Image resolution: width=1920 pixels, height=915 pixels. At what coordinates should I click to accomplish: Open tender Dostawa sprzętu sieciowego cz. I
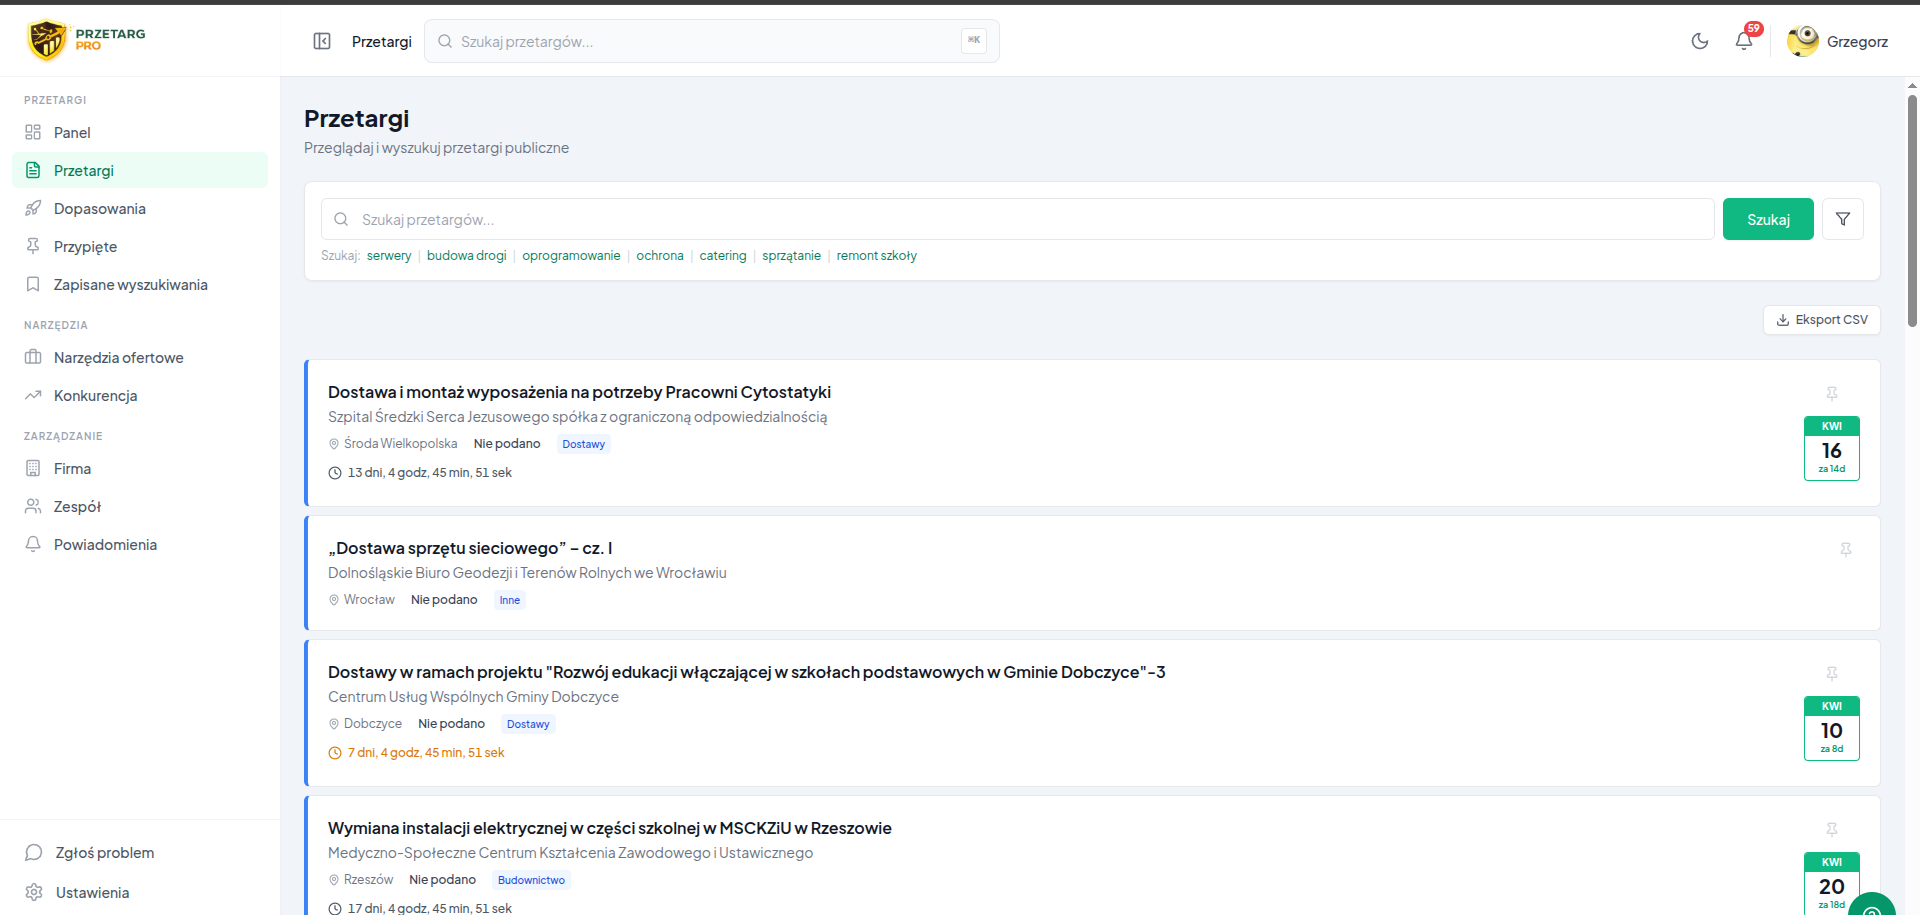pyautogui.click(x=470, y=548)
